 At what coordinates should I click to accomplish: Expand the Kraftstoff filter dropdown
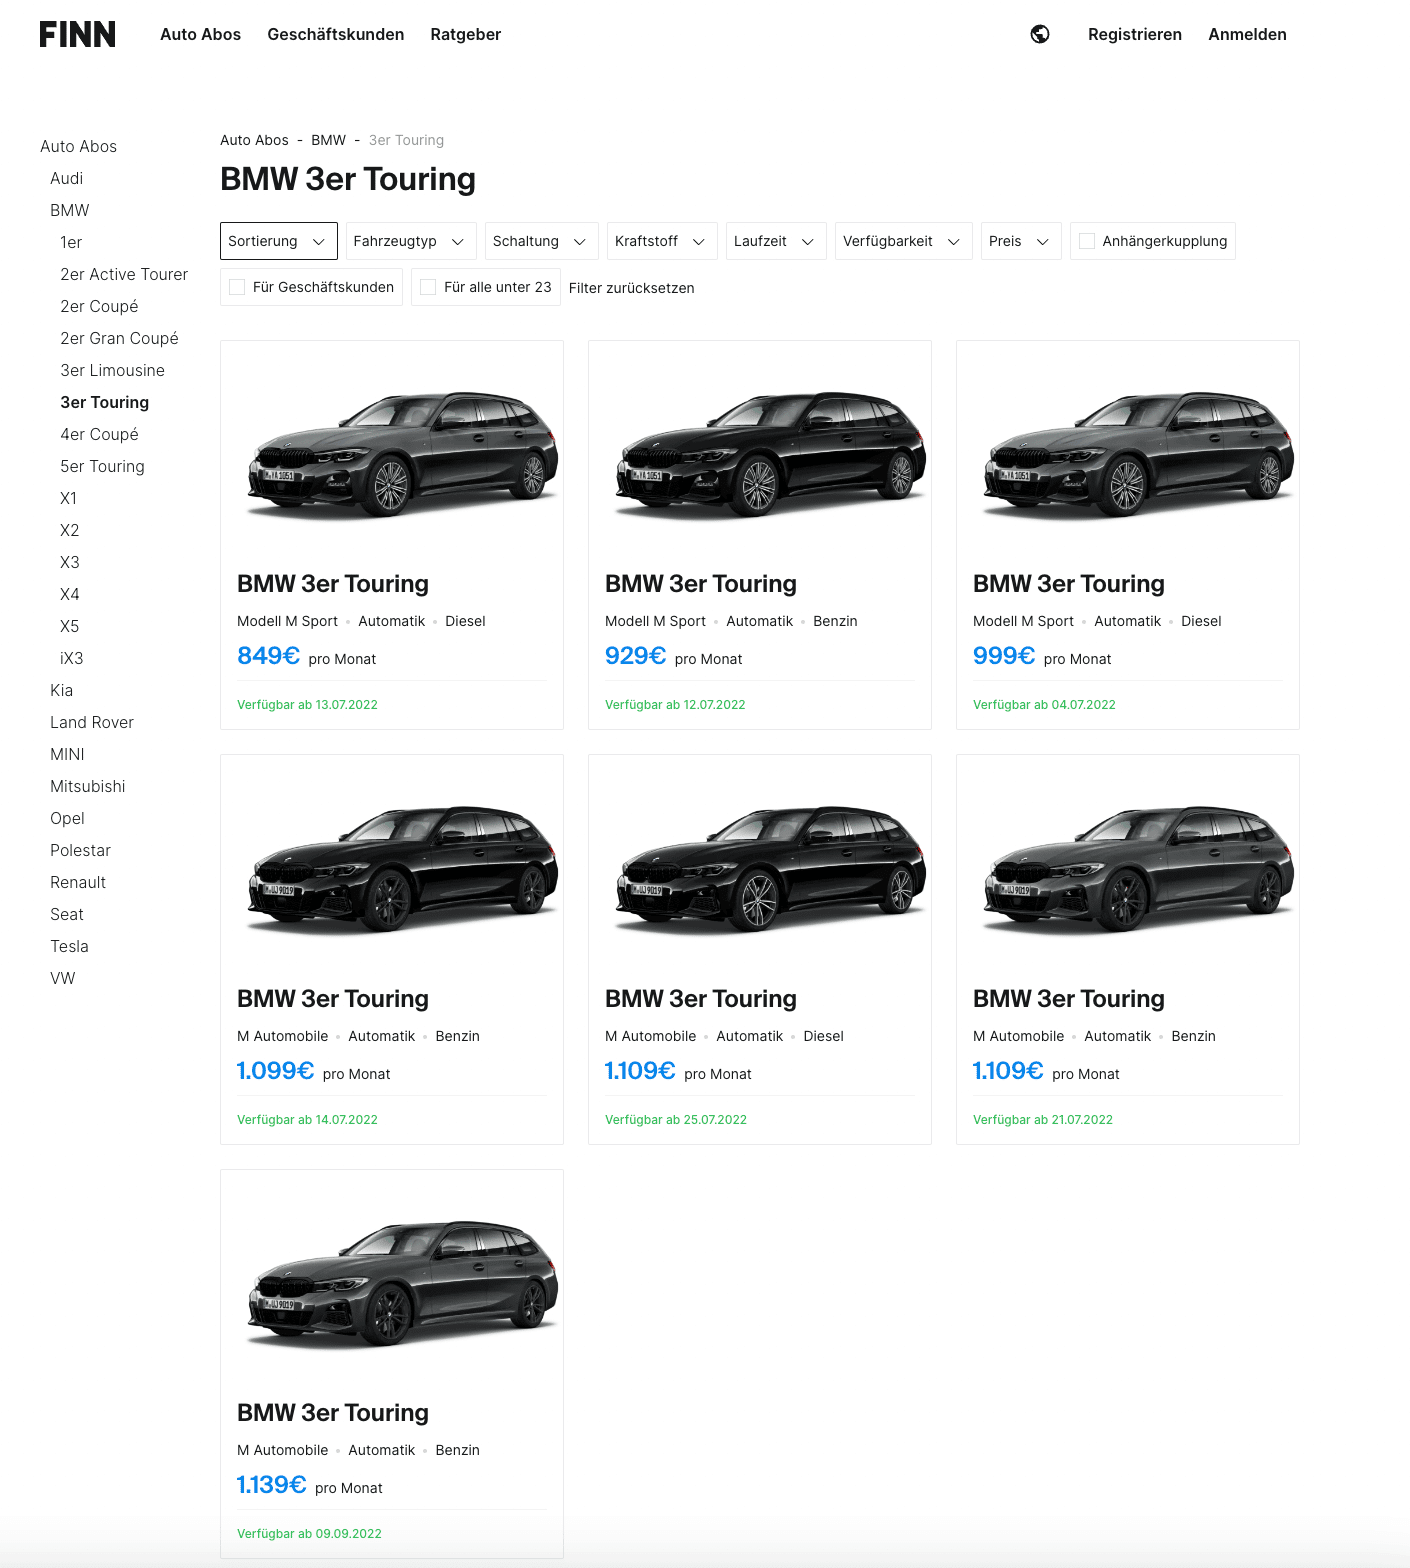tap(662, 241)
